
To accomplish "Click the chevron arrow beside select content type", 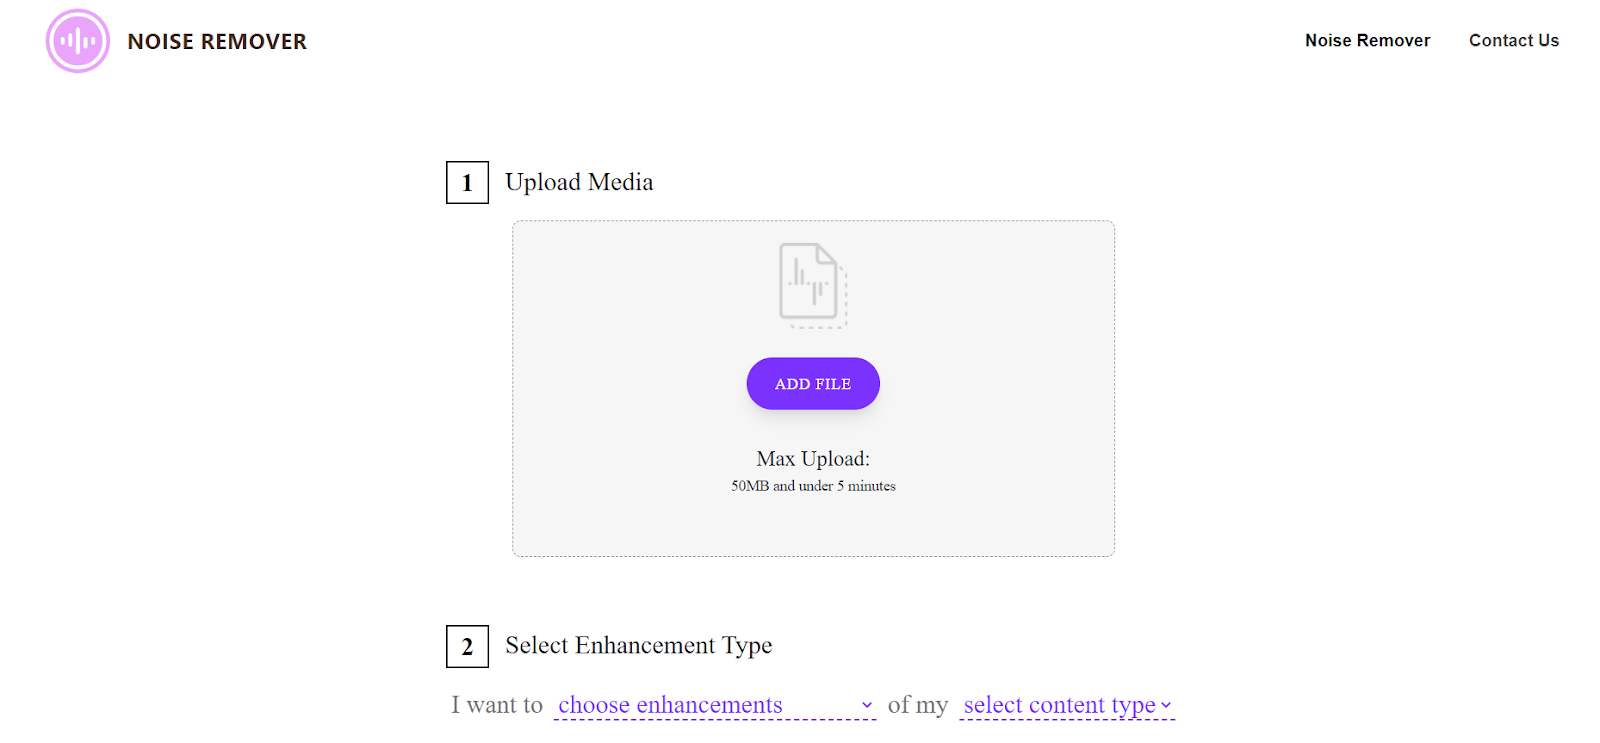I will click(1166, 706).
